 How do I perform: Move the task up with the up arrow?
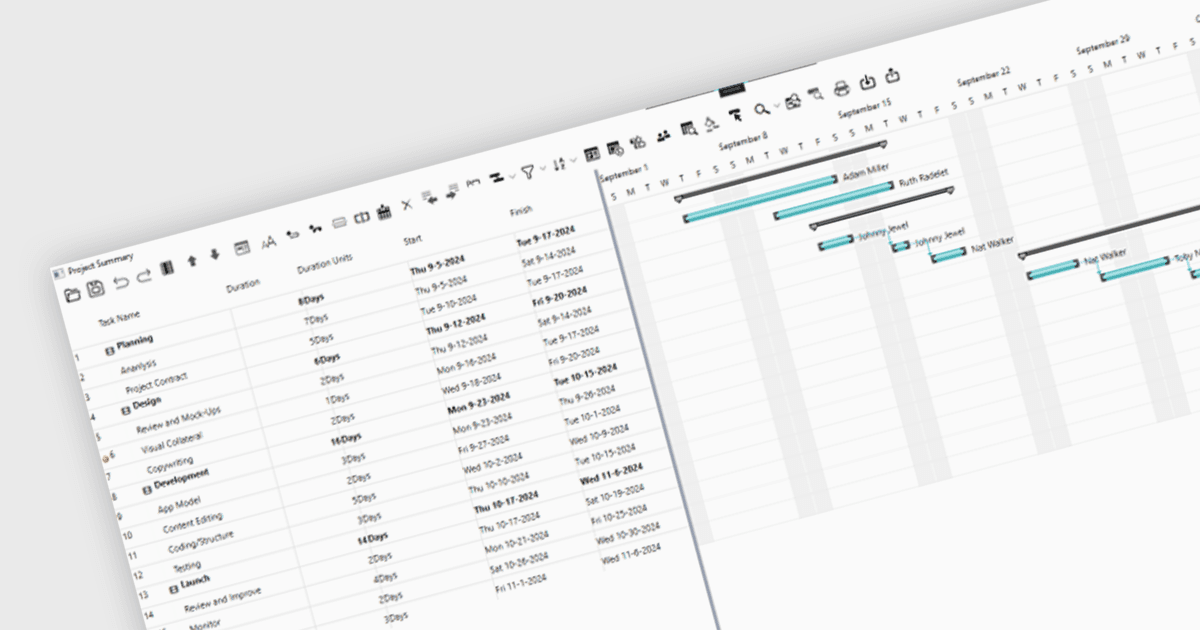click(192, 260)
